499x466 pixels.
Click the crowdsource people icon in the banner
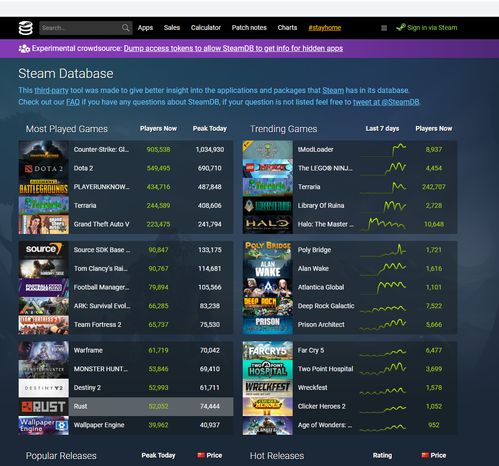24,49
